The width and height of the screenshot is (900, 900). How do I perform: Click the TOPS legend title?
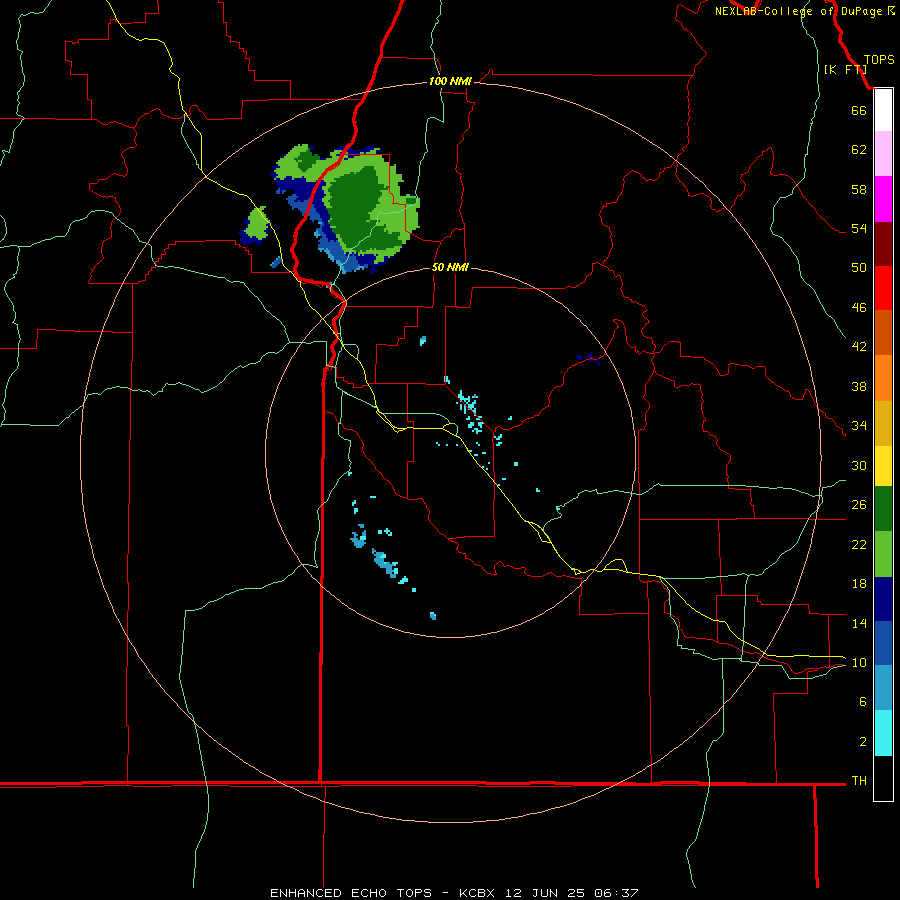click(879, 59)
